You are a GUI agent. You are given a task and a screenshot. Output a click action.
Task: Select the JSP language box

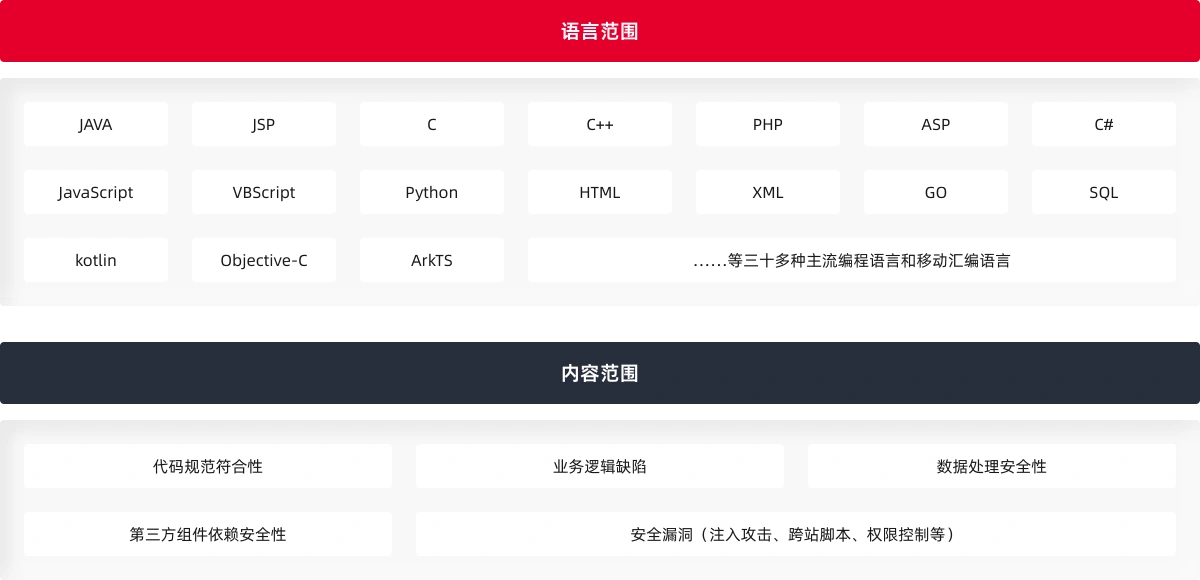pos(264,125)
